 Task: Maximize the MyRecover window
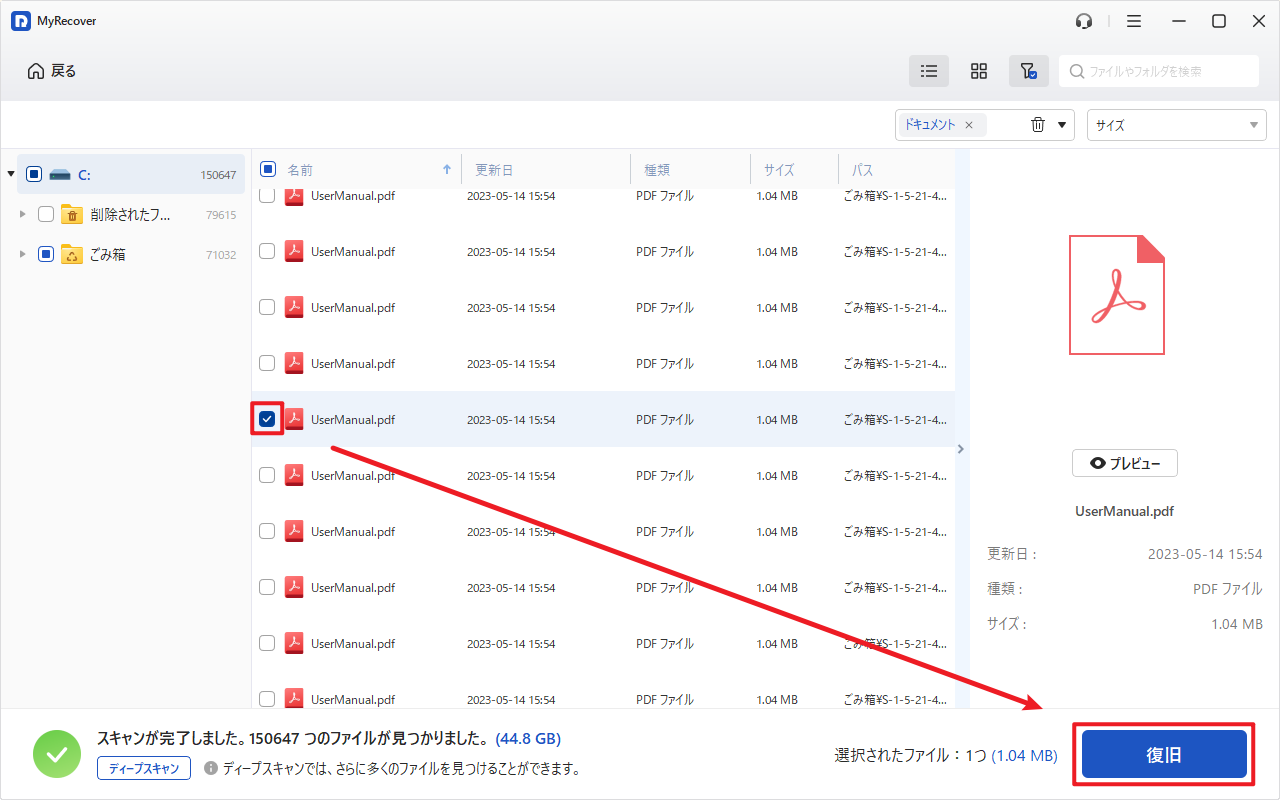click(1219, 21)
